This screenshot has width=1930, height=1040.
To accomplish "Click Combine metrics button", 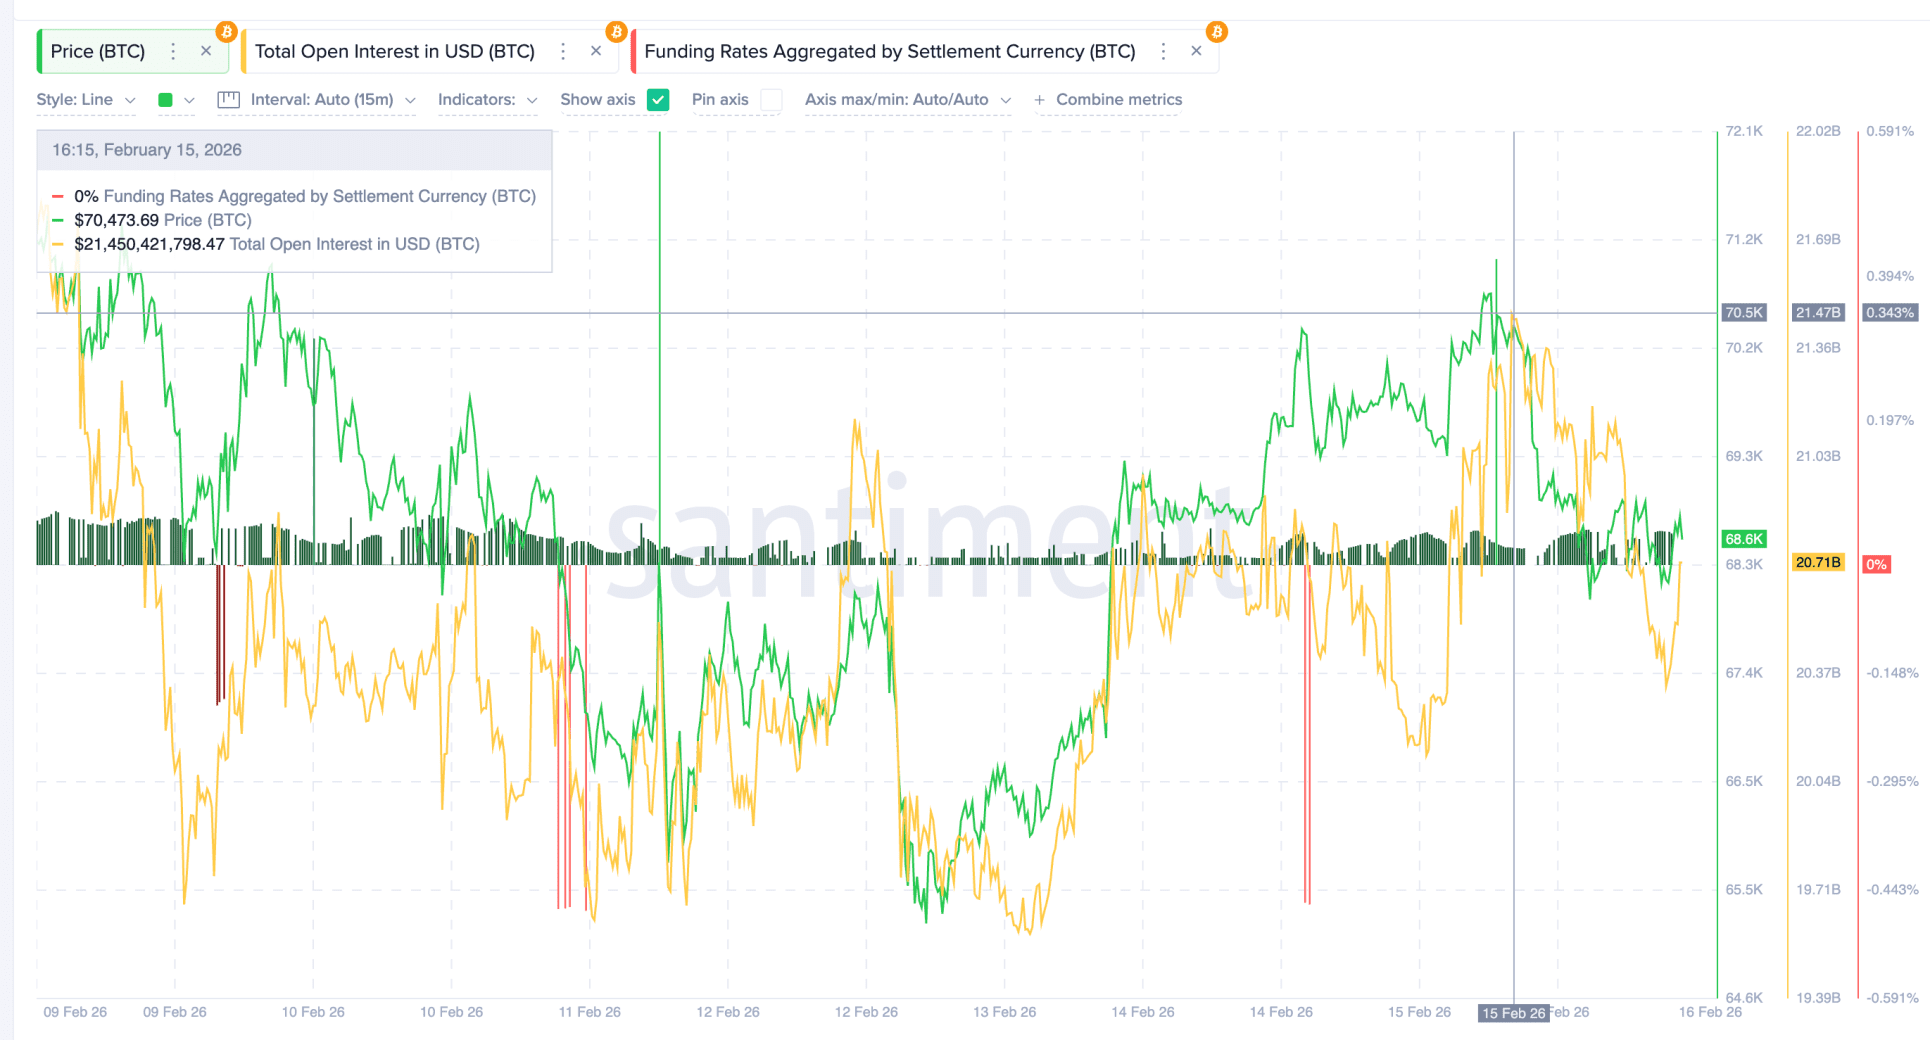I will click(x=1108, y=100).
